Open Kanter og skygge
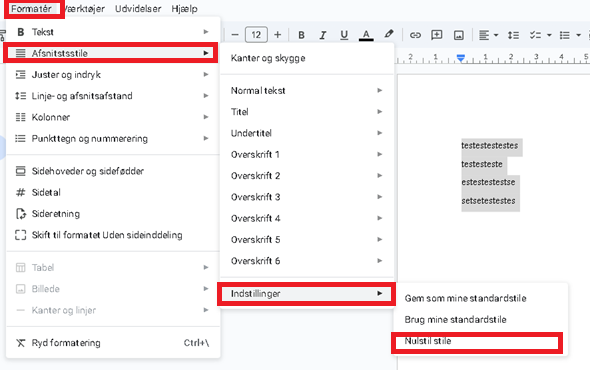Screen dimensions: 590x370 pos(307,58)
